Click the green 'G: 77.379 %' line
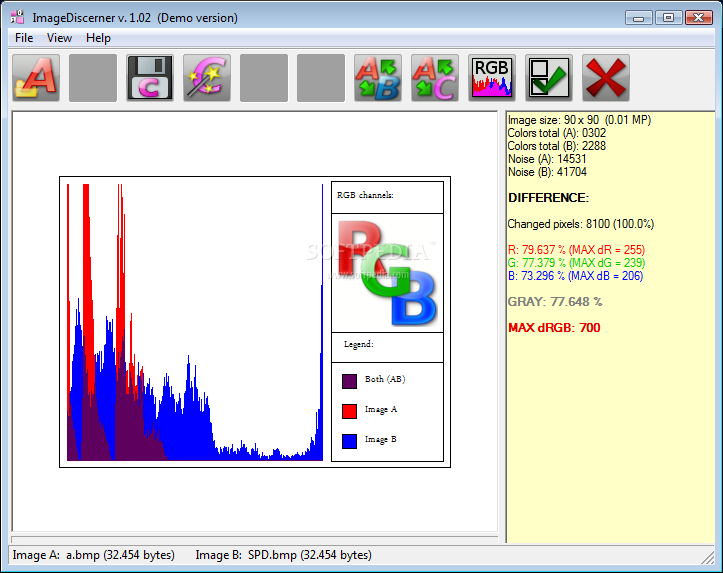Image resolution: width=723 pixels, height=573 pixels. 576,263
